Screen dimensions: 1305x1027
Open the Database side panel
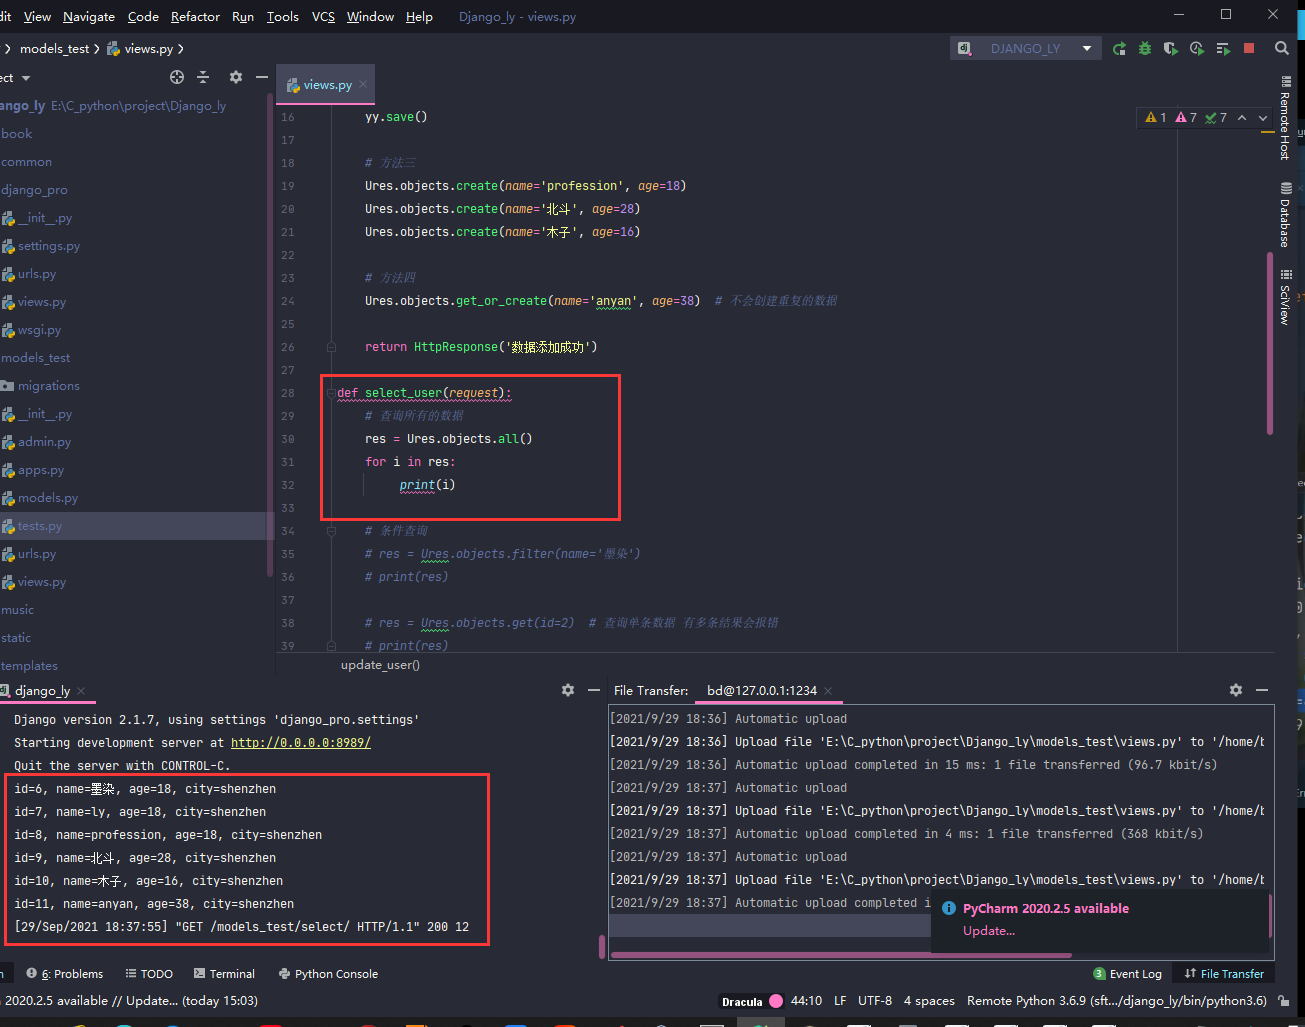[x=1286, y=214]
